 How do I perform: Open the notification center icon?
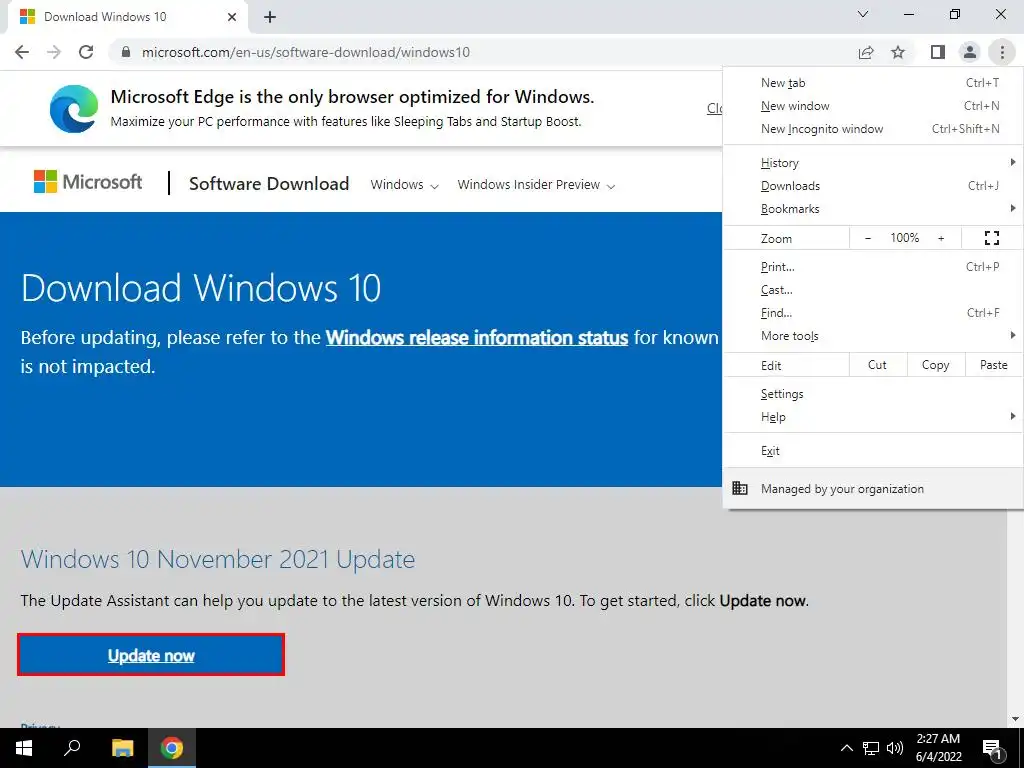[992, 748]
